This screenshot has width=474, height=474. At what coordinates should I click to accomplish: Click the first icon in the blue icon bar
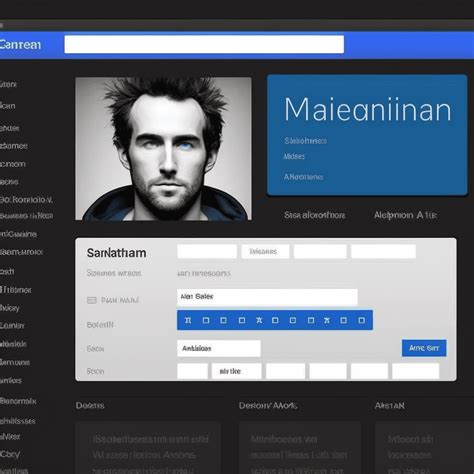tap(188, 320)
